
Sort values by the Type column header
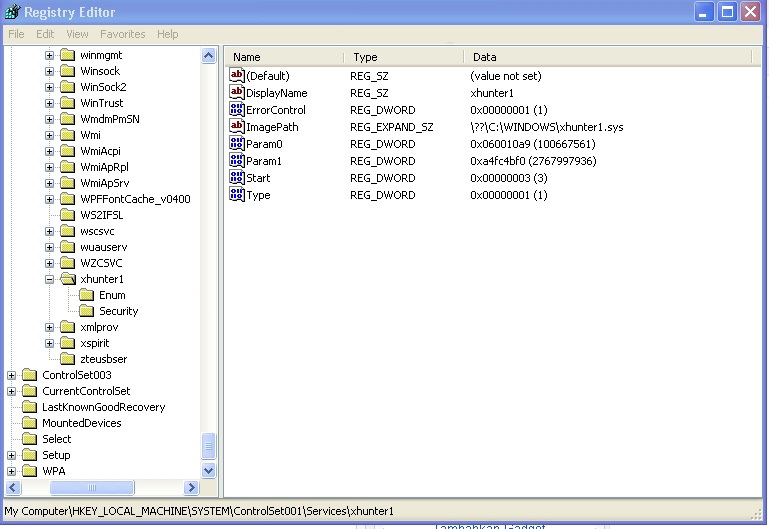(404, 57)
